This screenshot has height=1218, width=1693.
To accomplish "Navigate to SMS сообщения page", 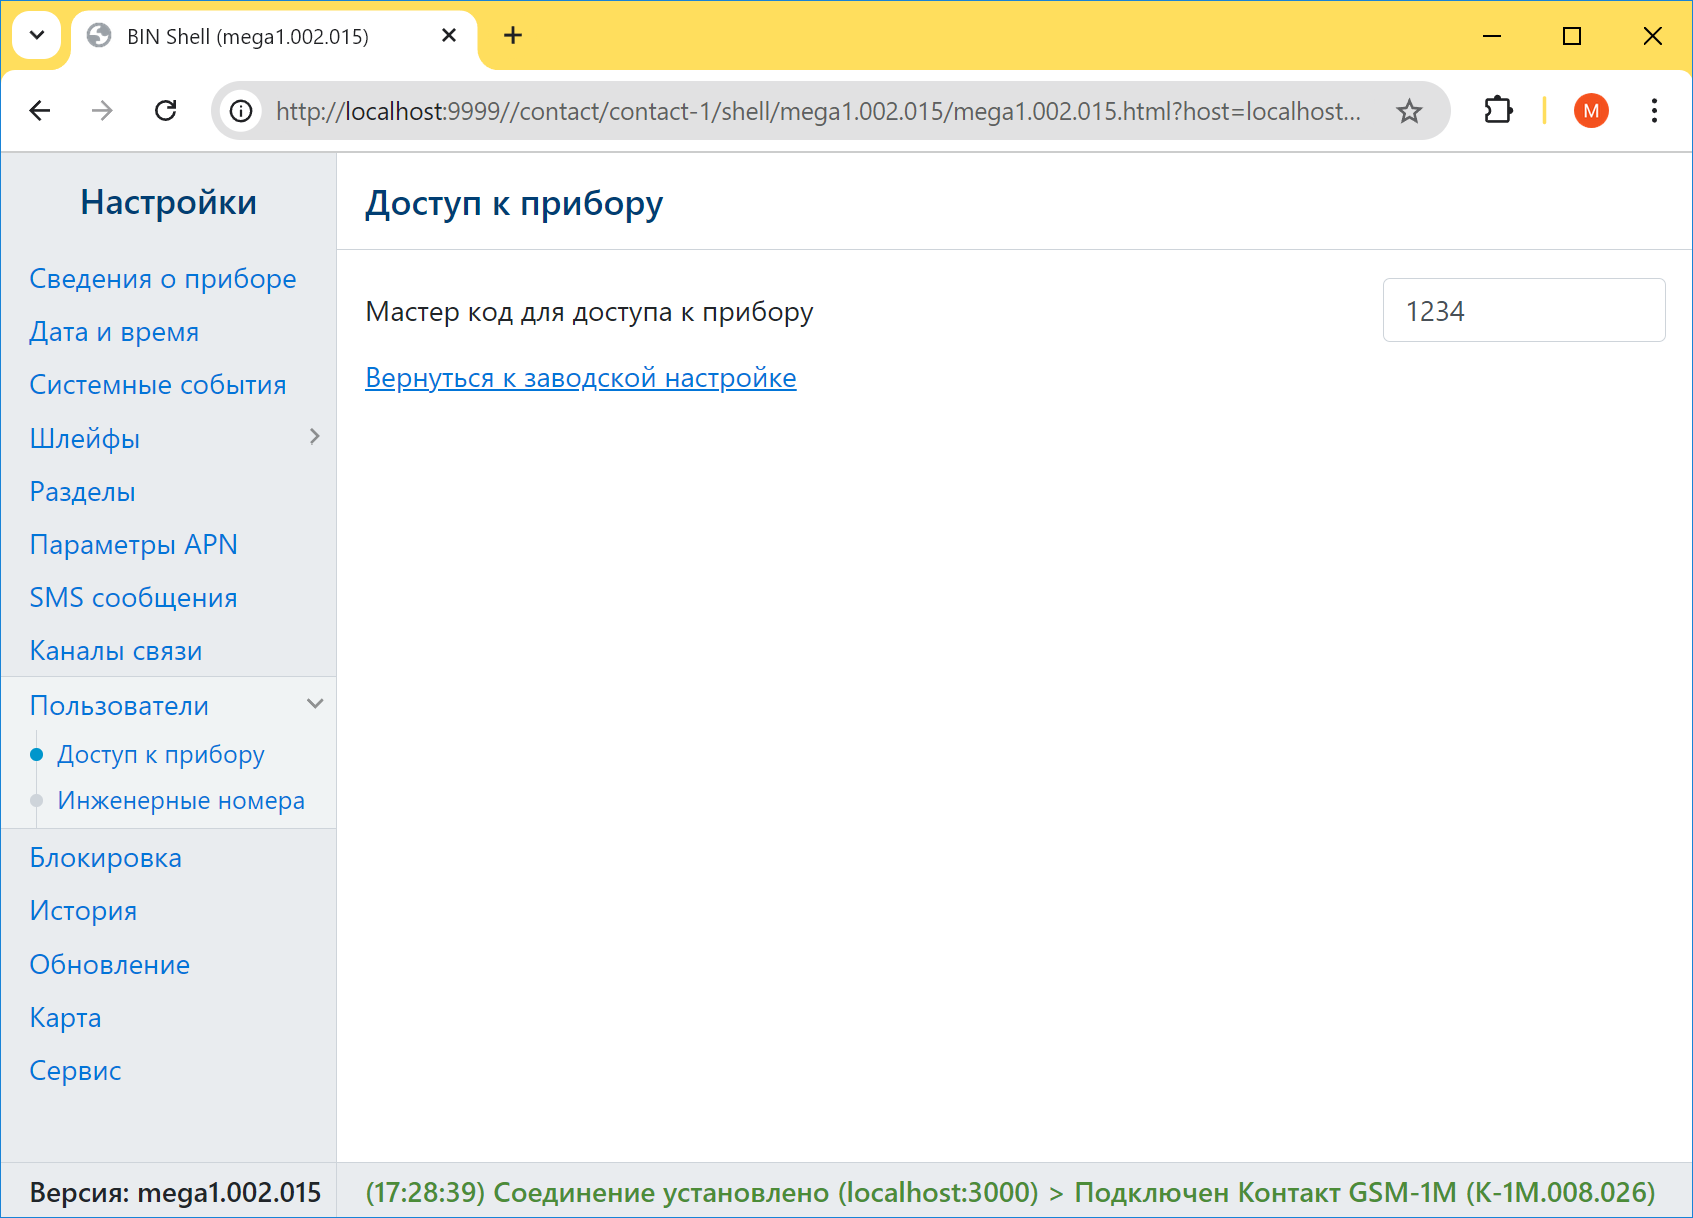I will point(134,598).
